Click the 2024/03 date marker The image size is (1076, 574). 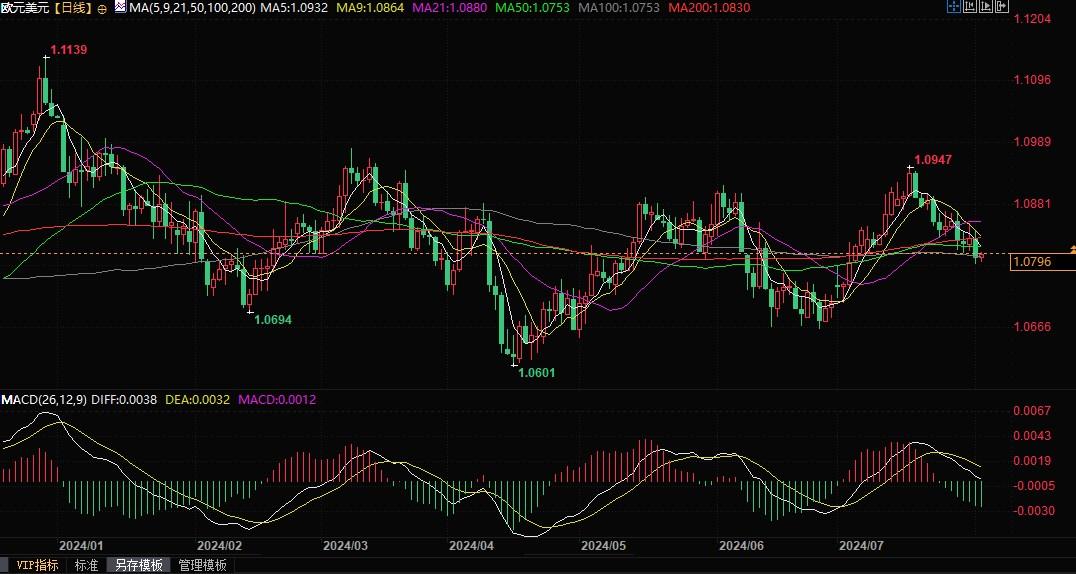pyautogui.click(x=345, y=546)
